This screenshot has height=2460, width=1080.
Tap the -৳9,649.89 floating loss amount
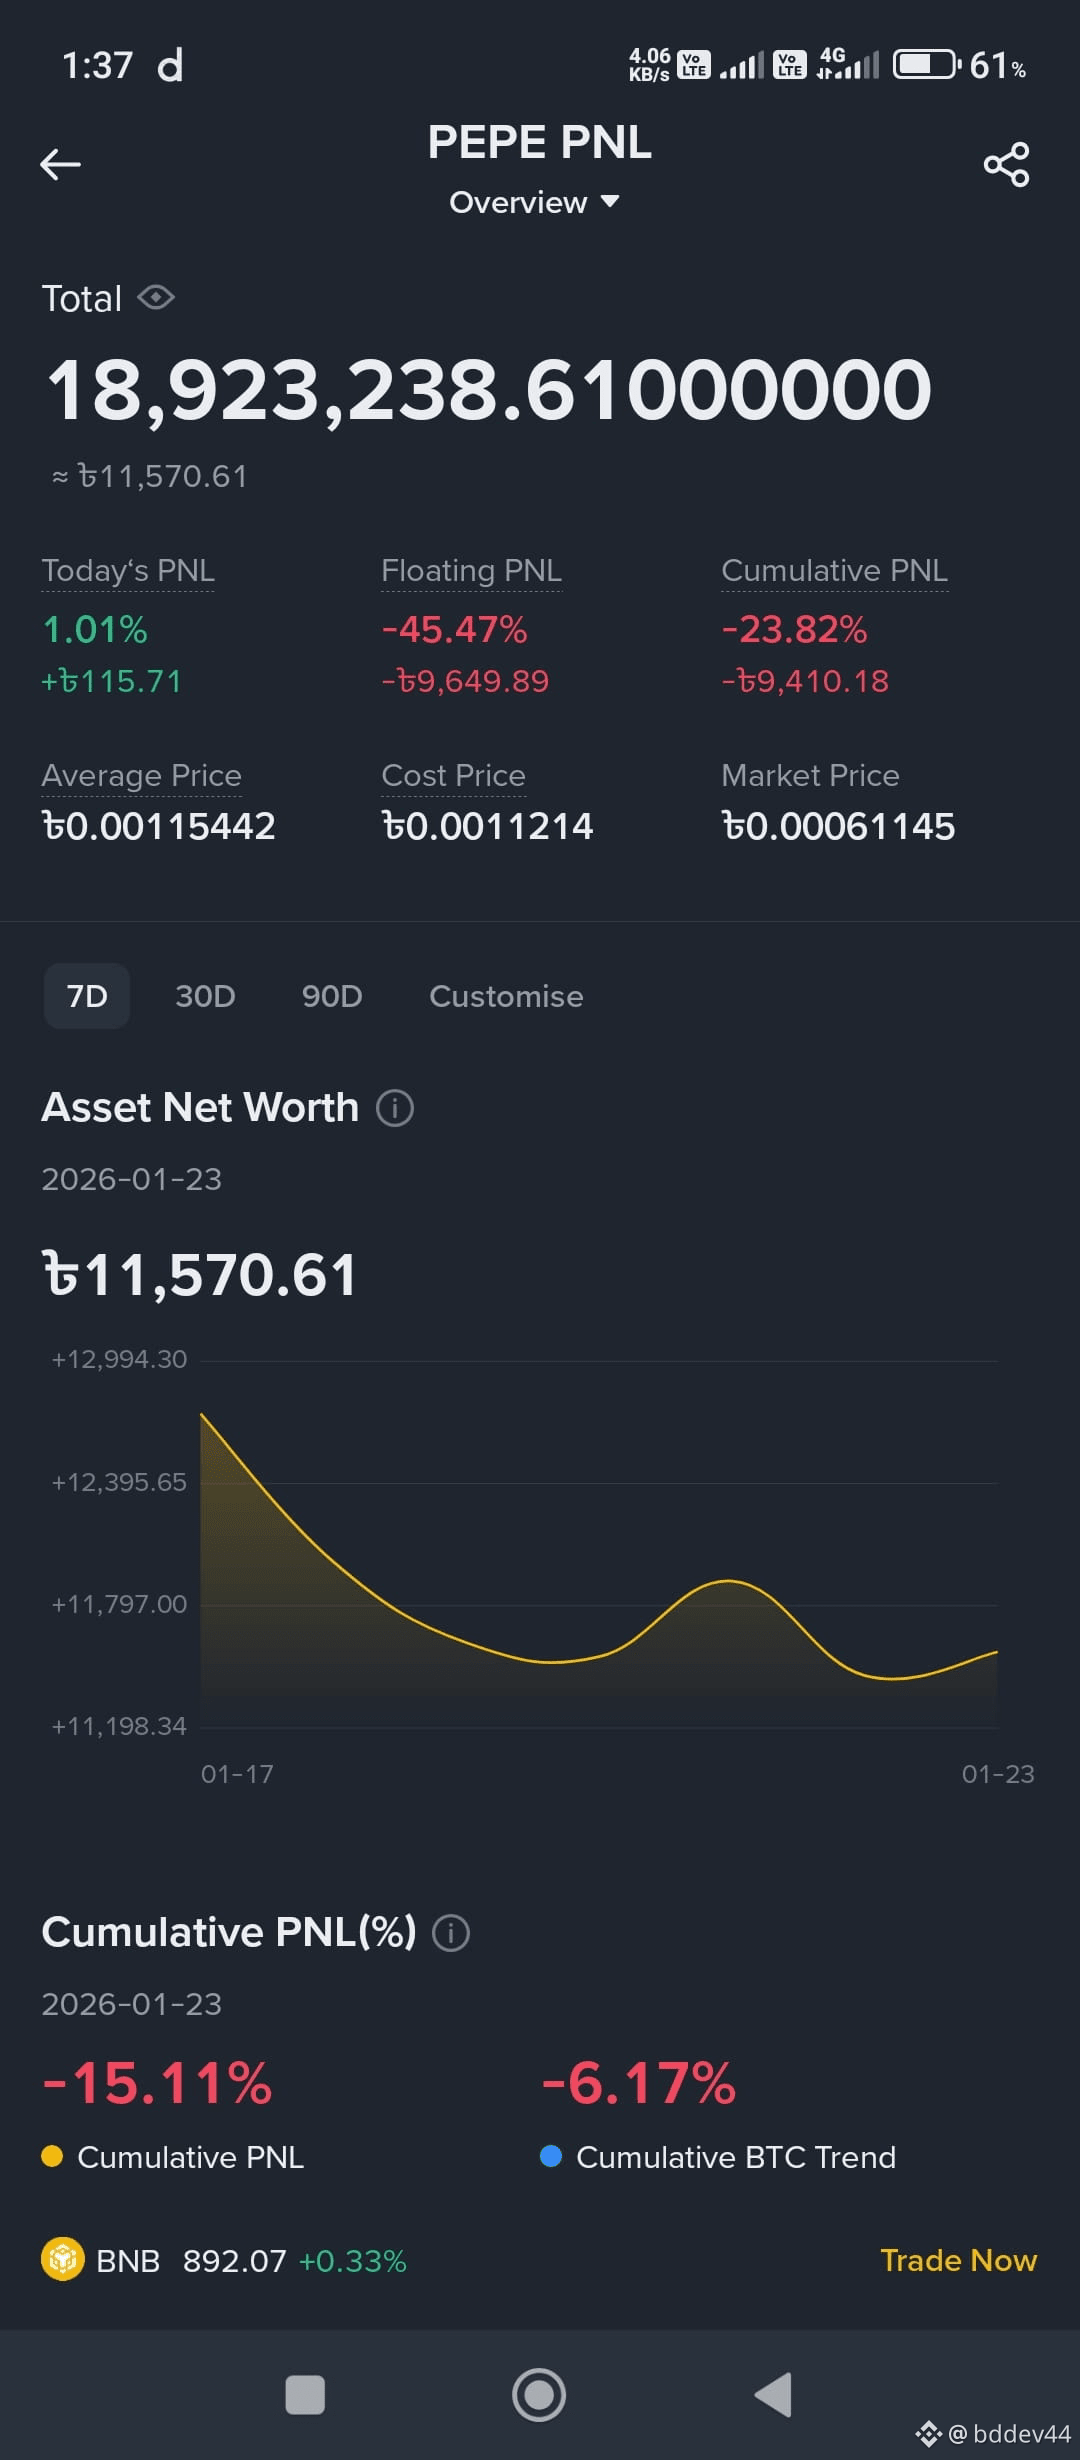(x=465, y=682)
